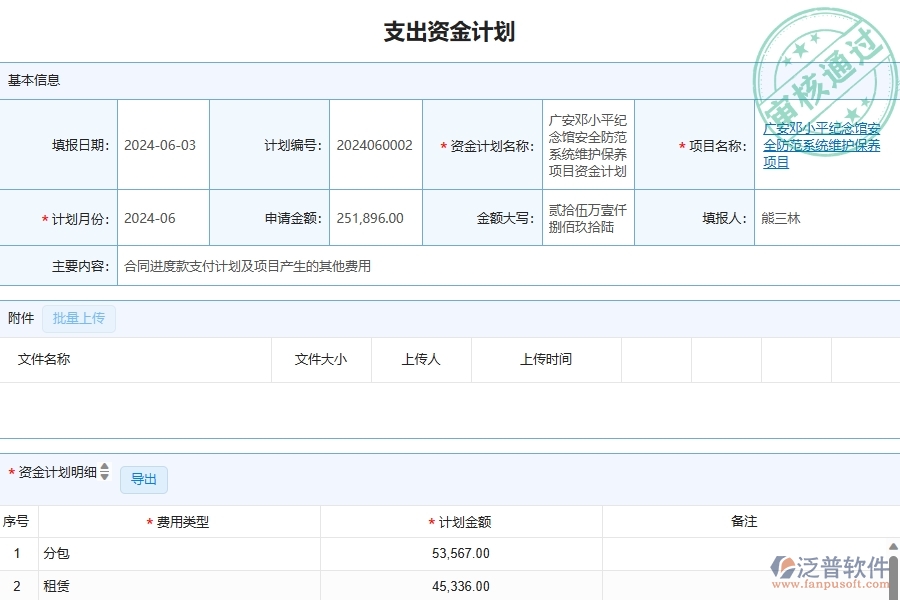
Task: Click the 填报日期 date value 2024-06-03
Action: pos(162,144)
